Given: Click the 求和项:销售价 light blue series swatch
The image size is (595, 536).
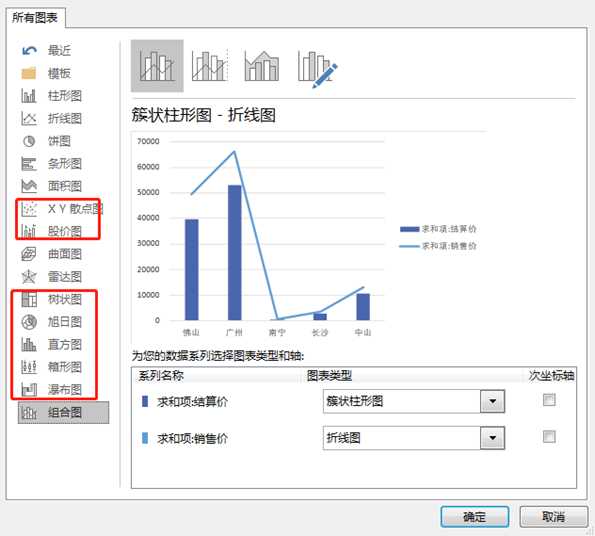Looking at the screenshot, I should 145,438.
